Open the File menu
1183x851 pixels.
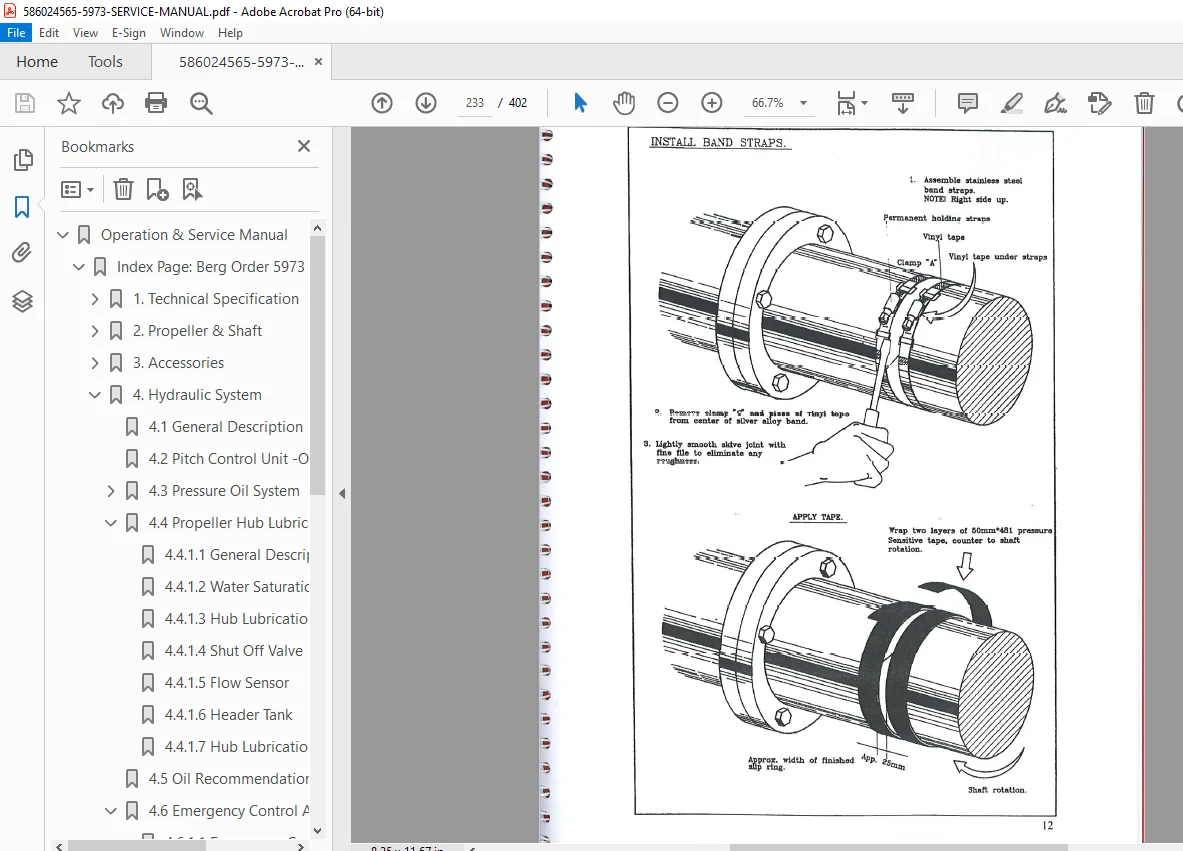click(x=16, y=32)
